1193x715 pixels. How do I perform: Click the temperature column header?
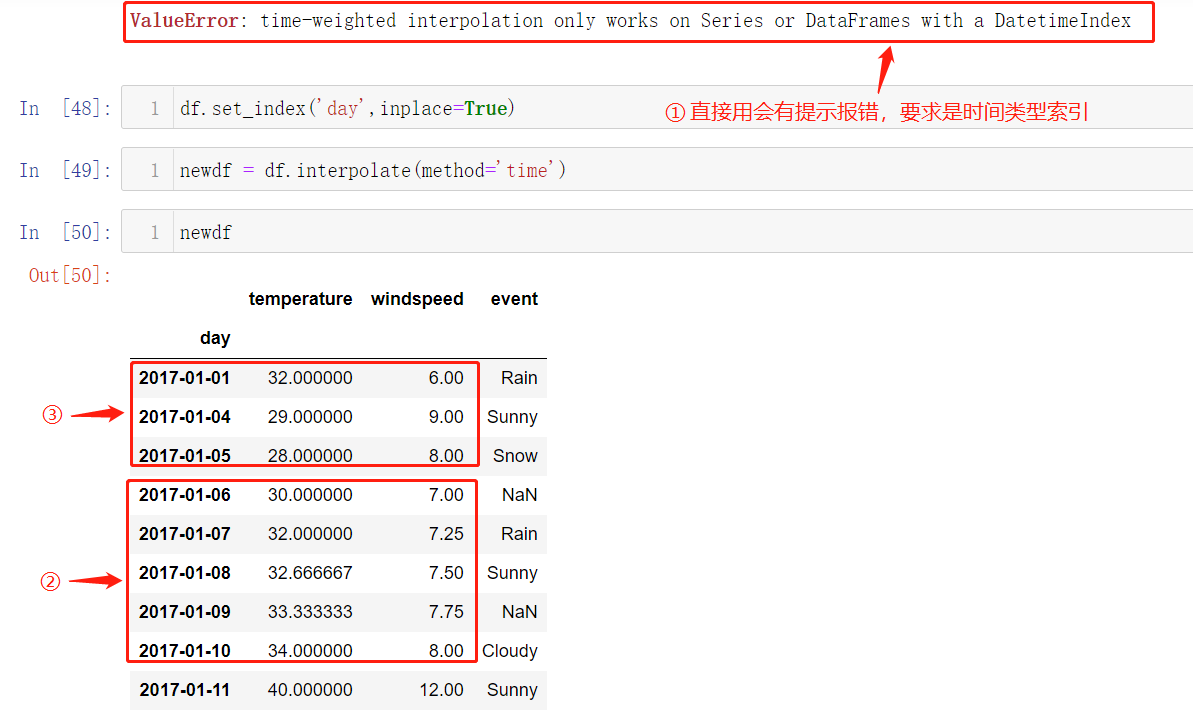301,299
